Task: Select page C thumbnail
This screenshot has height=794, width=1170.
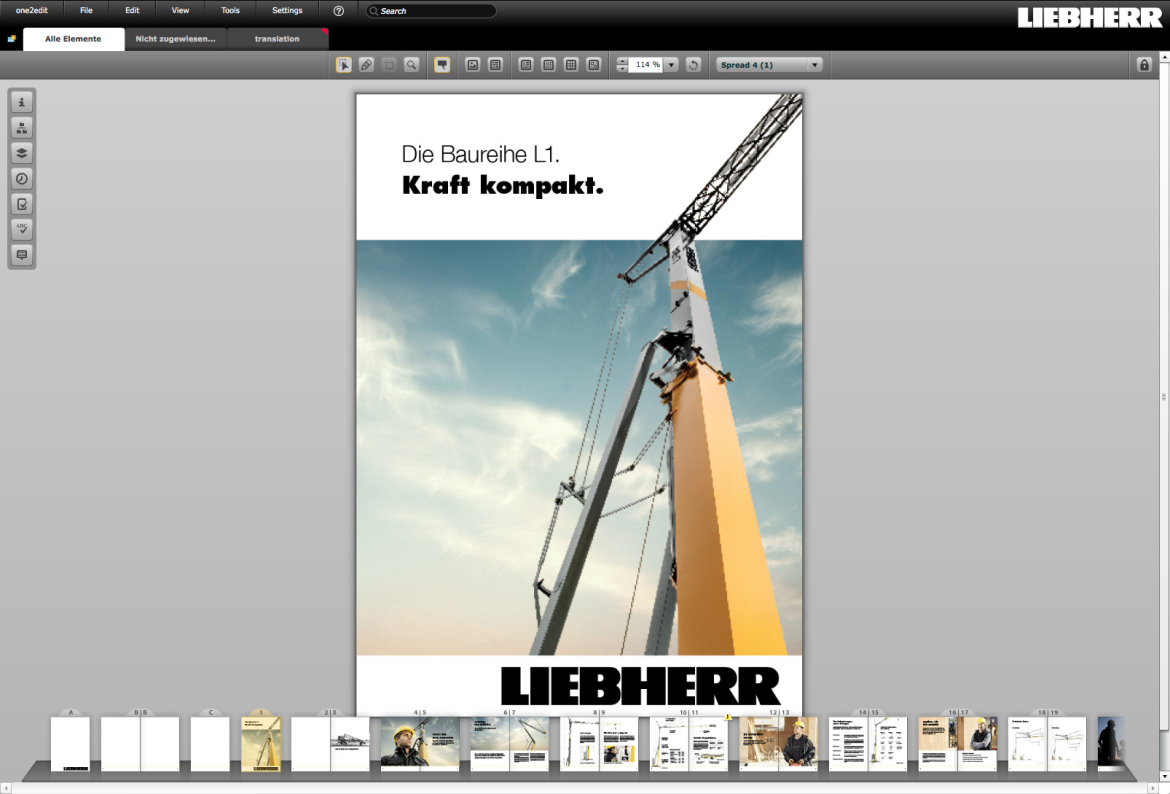Action: pyautogui.click(x=210, y=743)
